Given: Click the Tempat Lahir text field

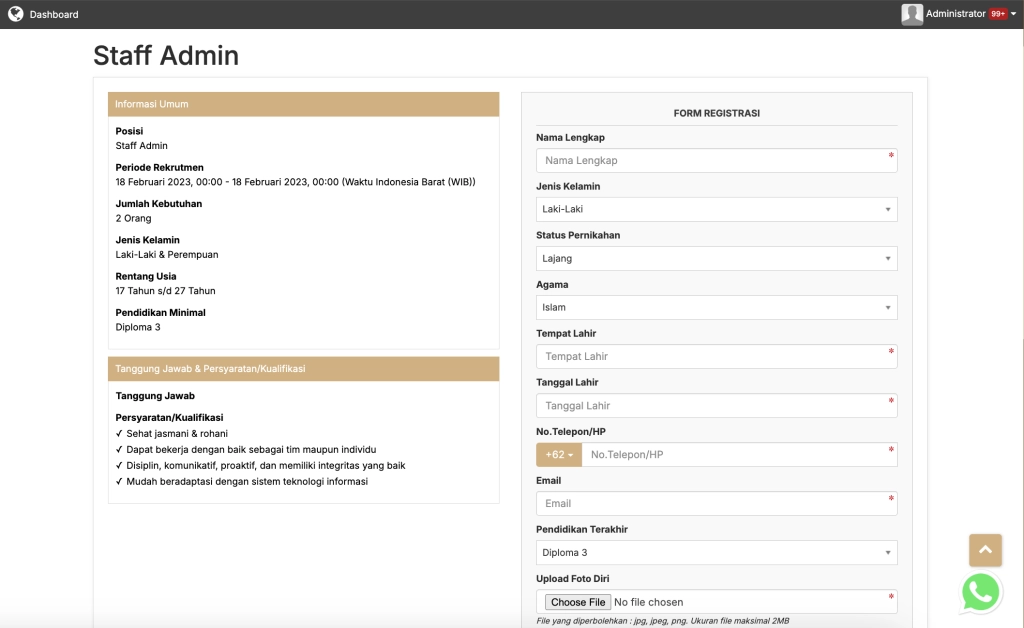Looking at the screenshot, I should (716, 356).
